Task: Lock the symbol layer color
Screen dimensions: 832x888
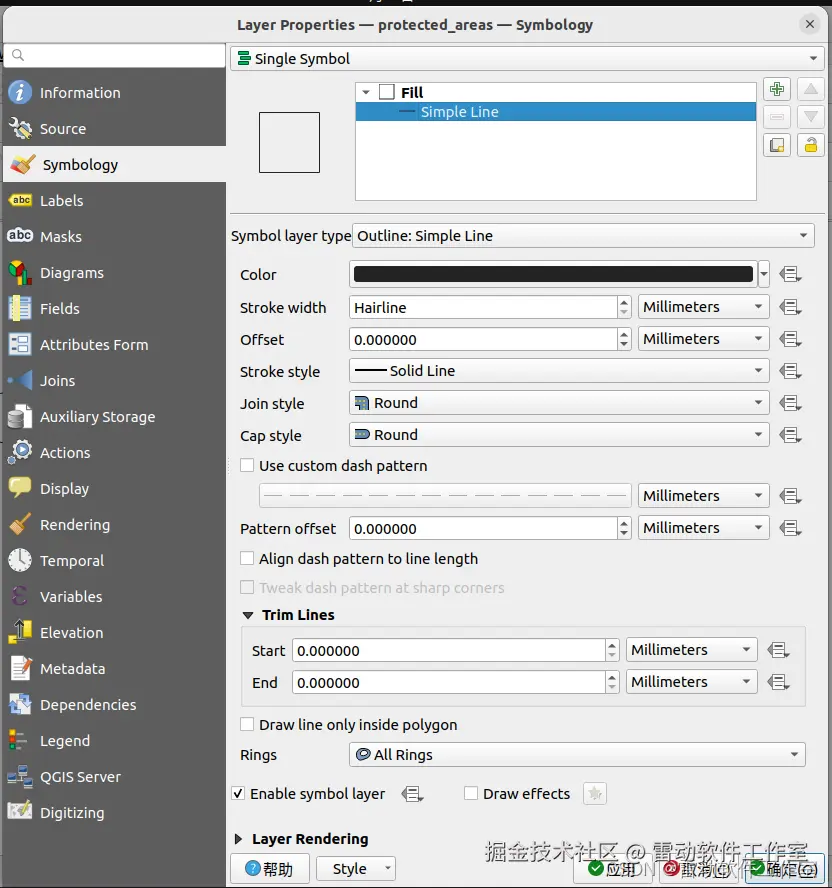Action: pos(810,146)
